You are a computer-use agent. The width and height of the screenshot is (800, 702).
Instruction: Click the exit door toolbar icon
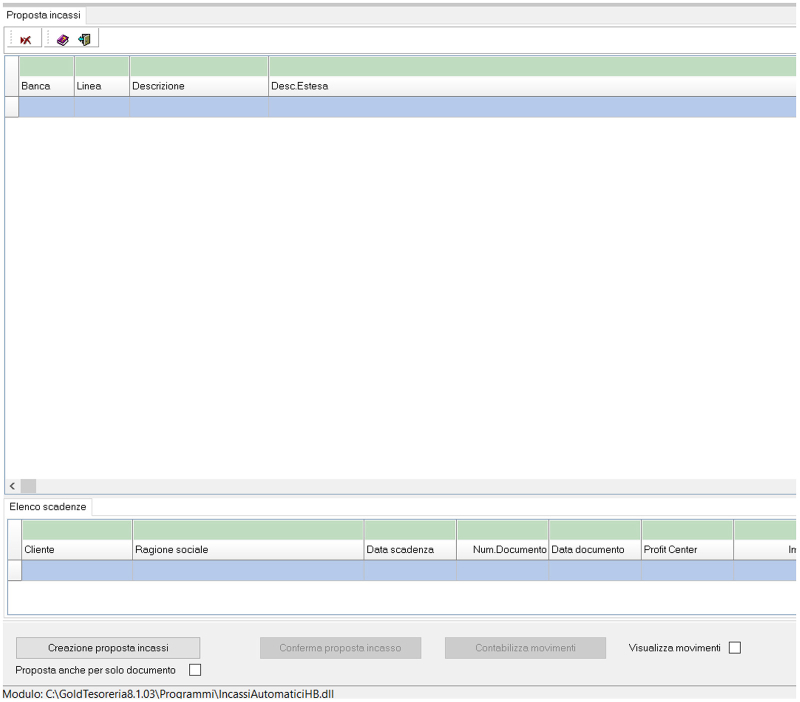click(84, 40)
